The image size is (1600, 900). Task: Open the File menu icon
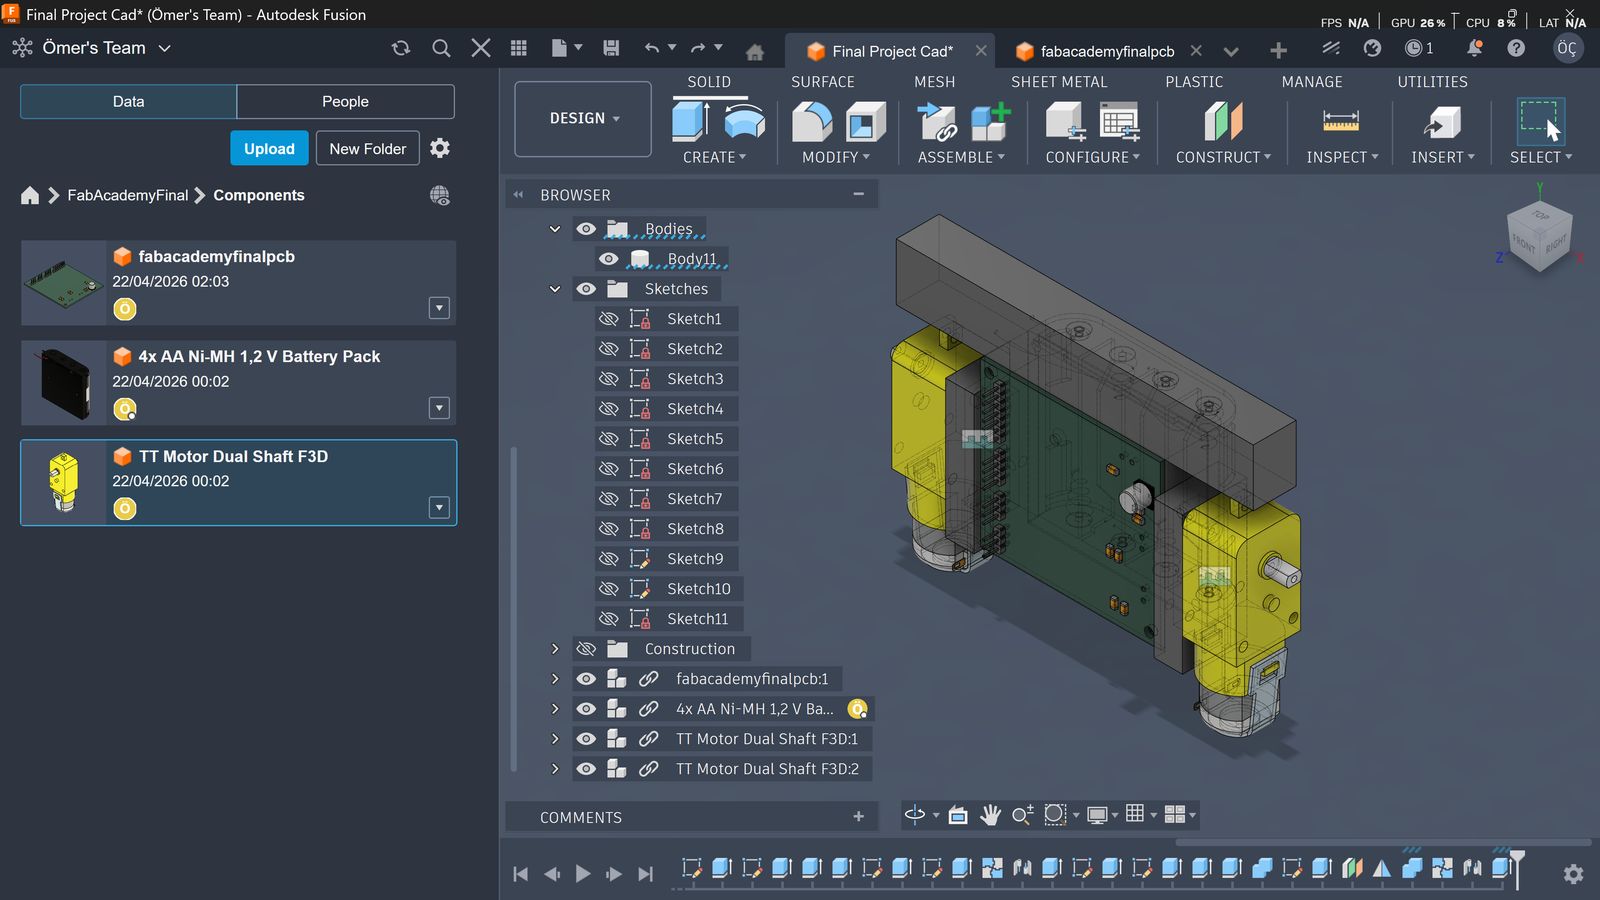[566, 48]
